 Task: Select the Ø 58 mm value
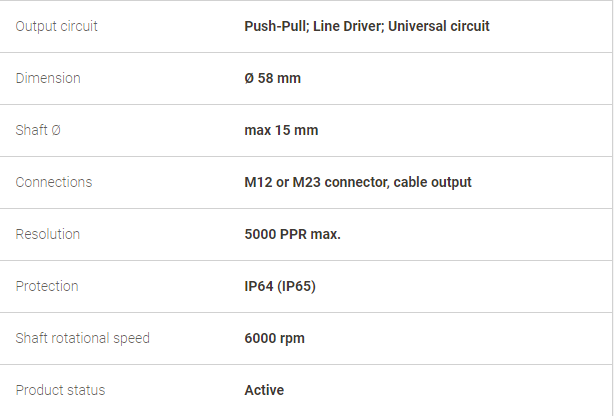[273, 78]
